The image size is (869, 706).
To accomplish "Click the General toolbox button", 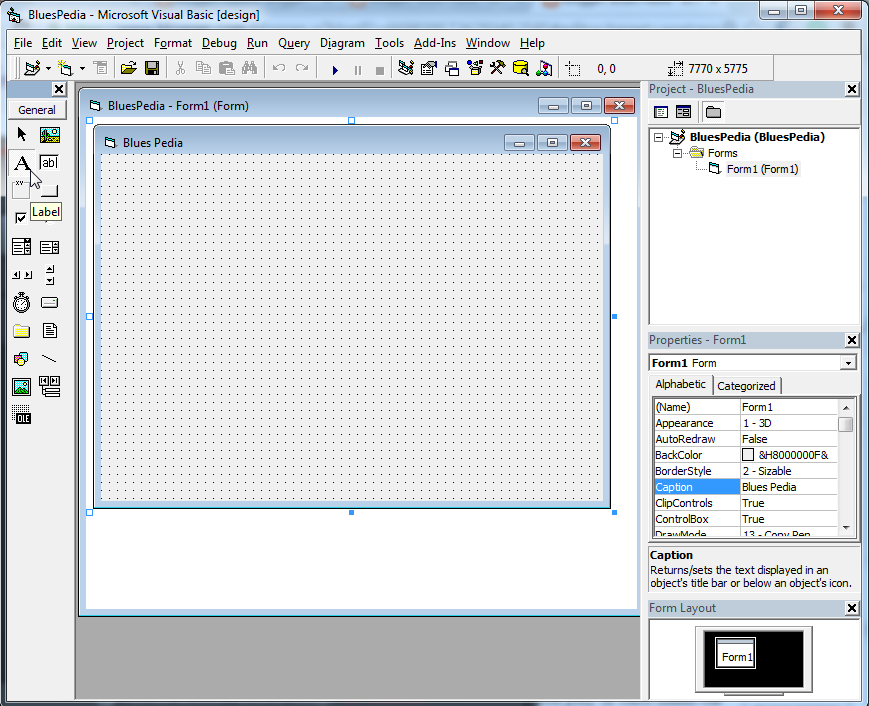I will click(x=37, y=109).
